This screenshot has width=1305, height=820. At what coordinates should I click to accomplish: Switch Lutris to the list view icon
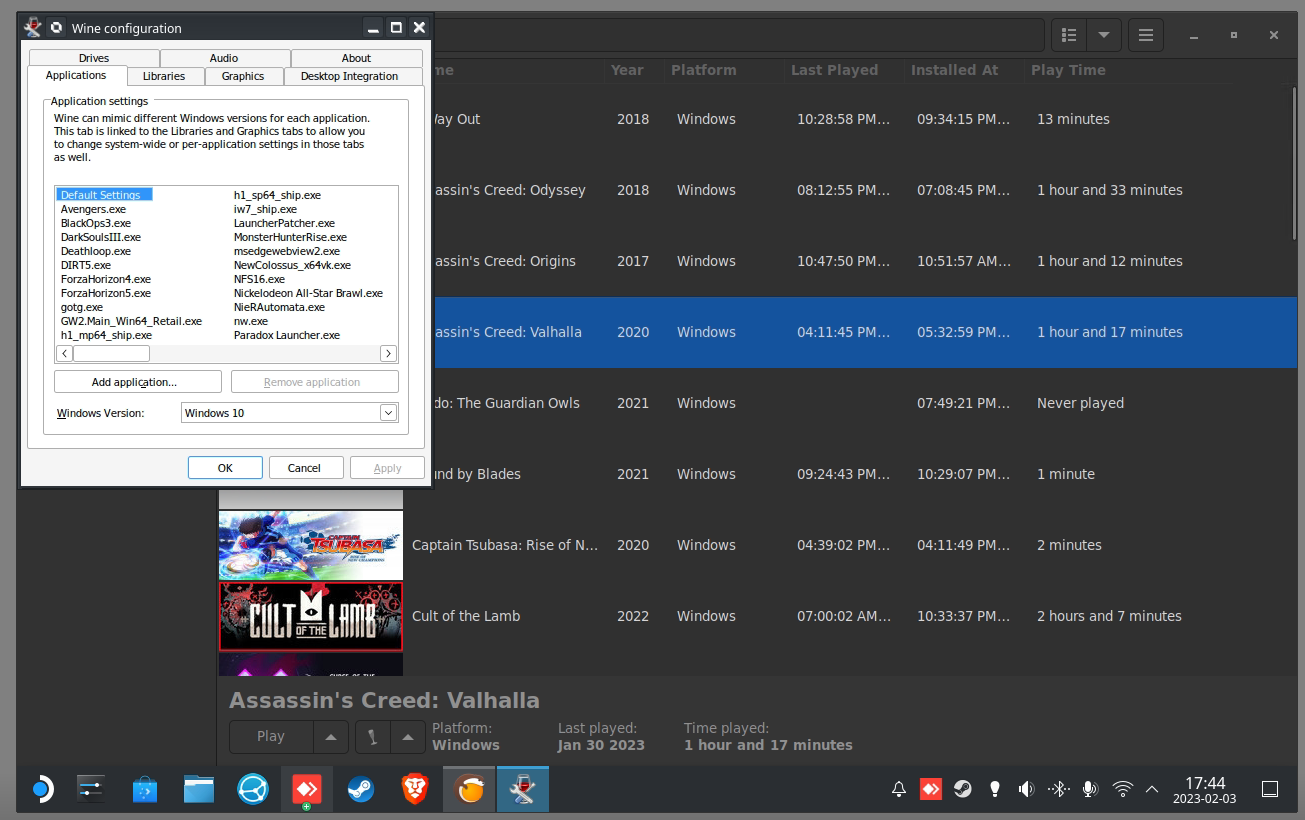(1069, 35)
